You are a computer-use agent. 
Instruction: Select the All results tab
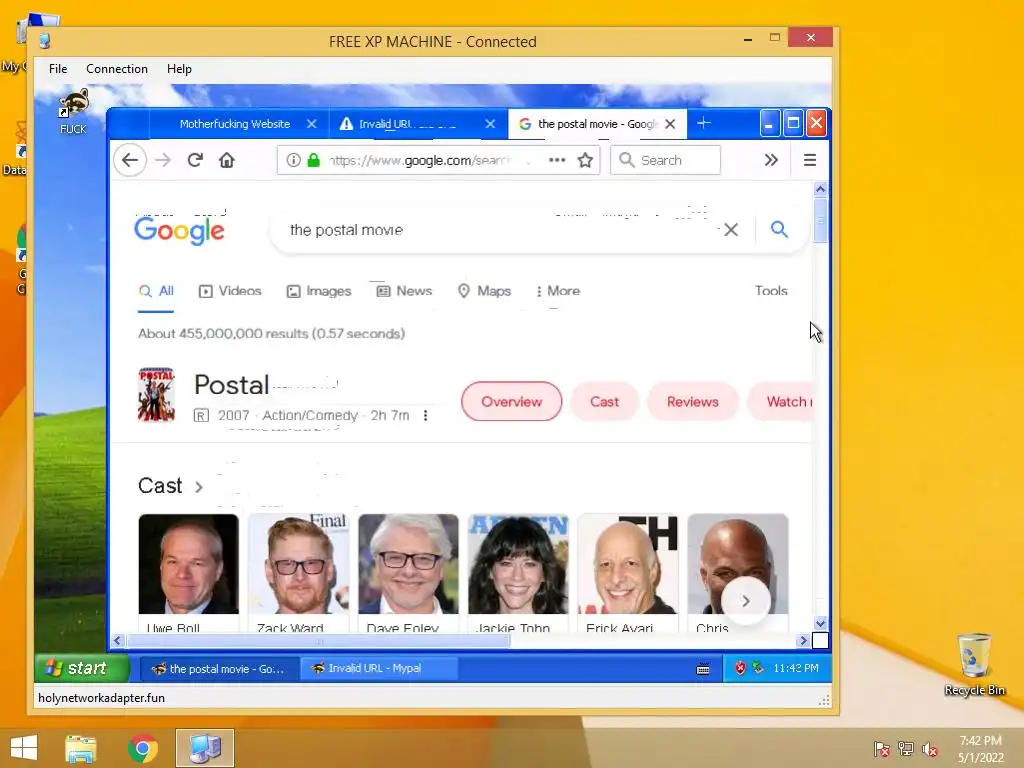coord(156,291)
